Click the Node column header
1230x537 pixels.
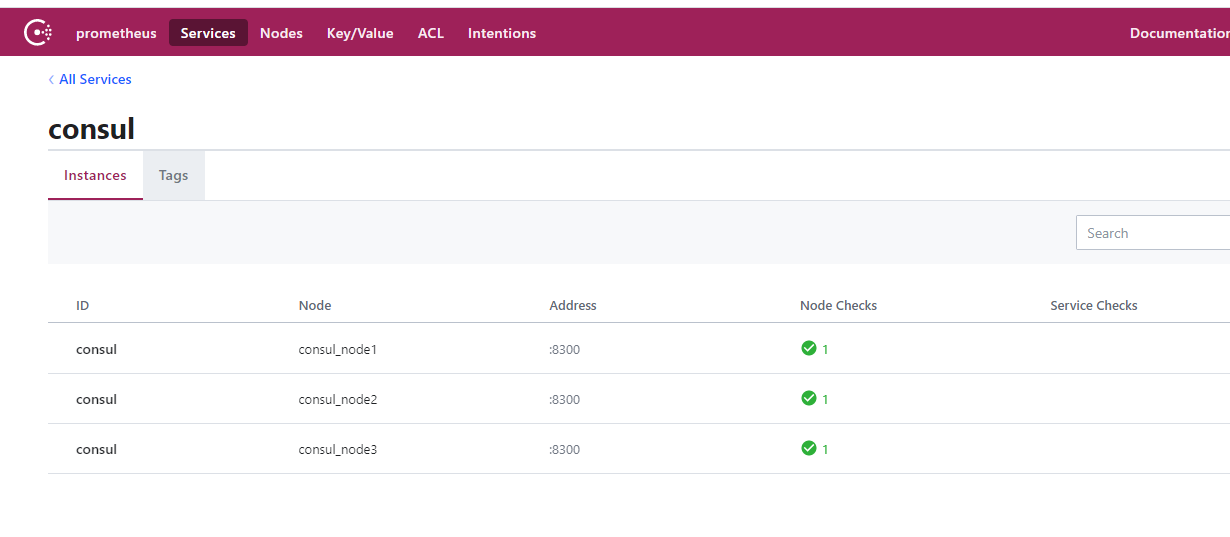[x=315, y=305]
